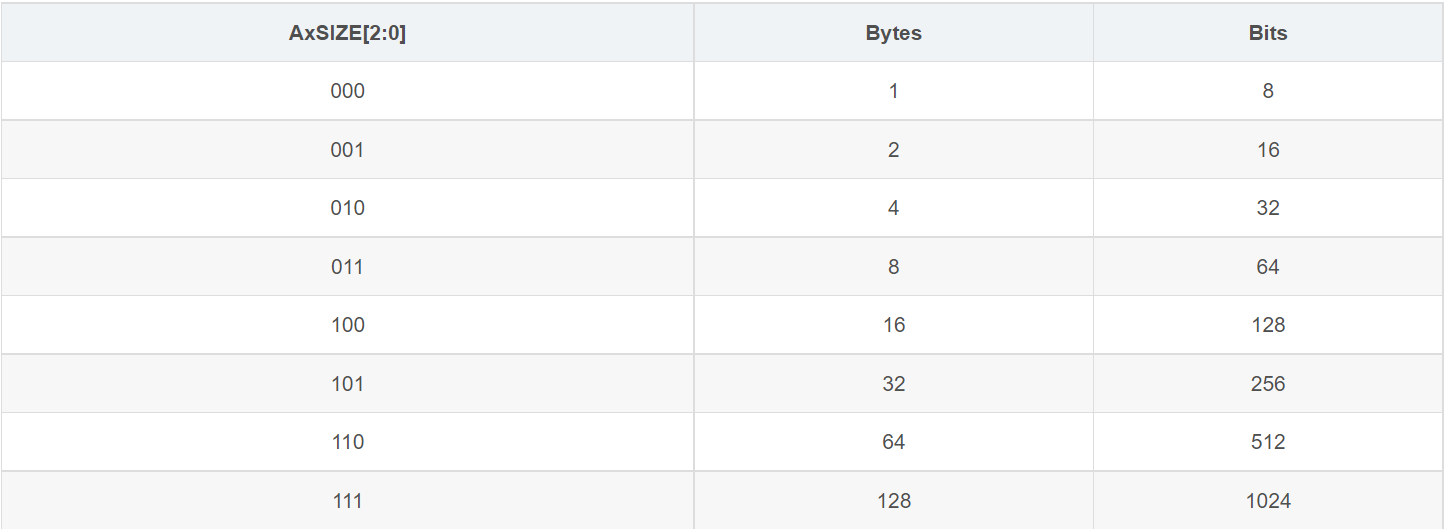The width and height of the screenshot is (1446, 529).
Task: Click the 1024 Bits cell
Action: [x=1268, y=500]
